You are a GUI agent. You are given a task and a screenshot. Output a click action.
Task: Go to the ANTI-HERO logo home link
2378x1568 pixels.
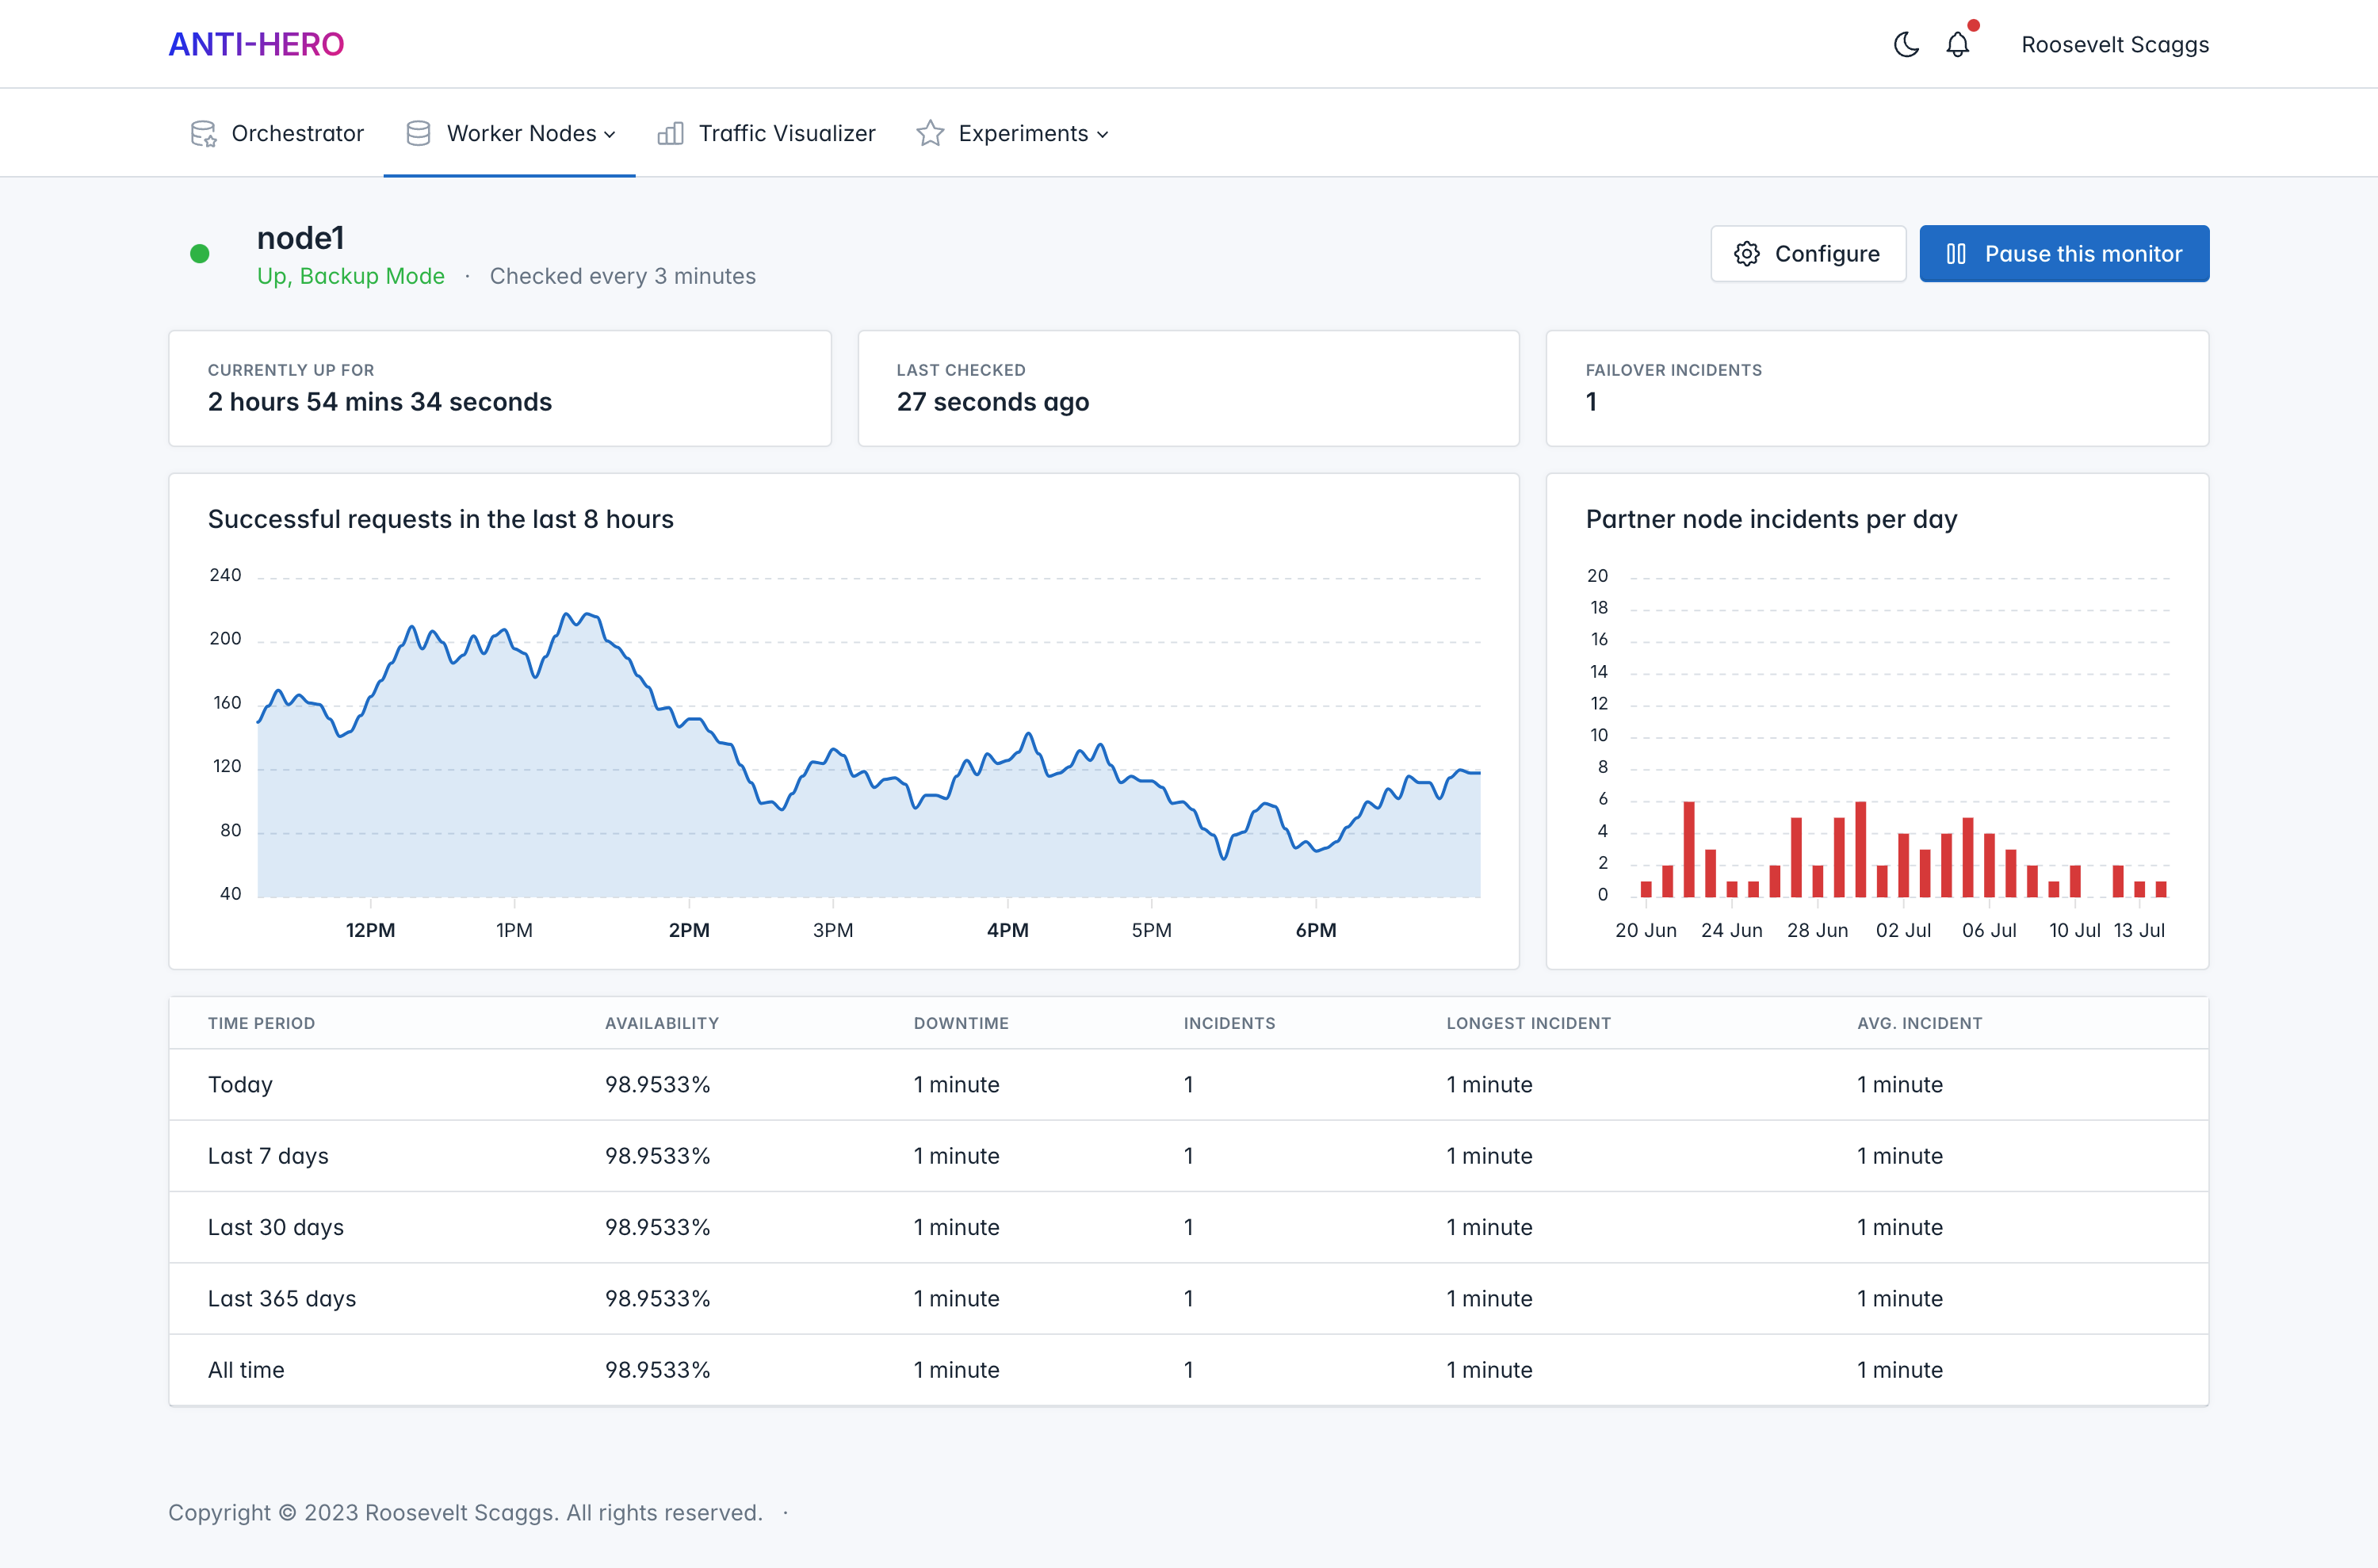[256, 45]
